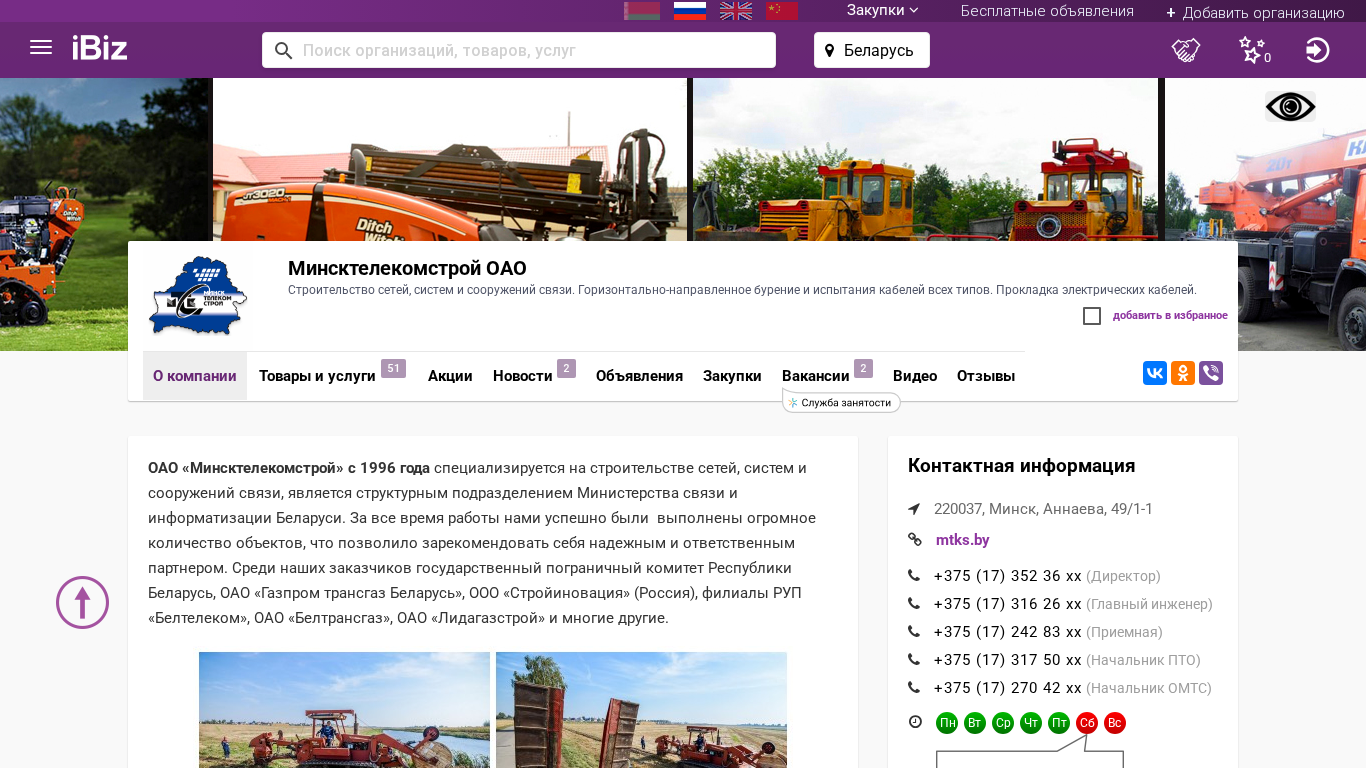Focus the organizations search field

519,50
